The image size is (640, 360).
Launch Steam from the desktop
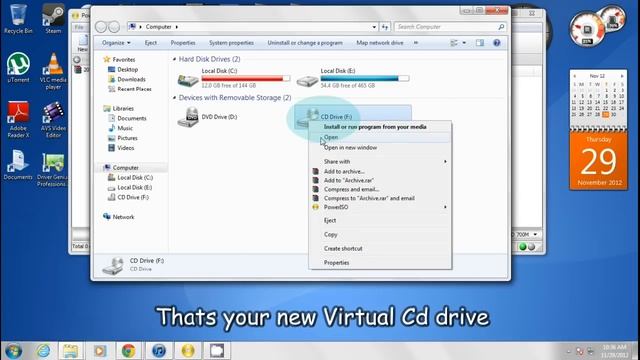click(x=53, y=18)
